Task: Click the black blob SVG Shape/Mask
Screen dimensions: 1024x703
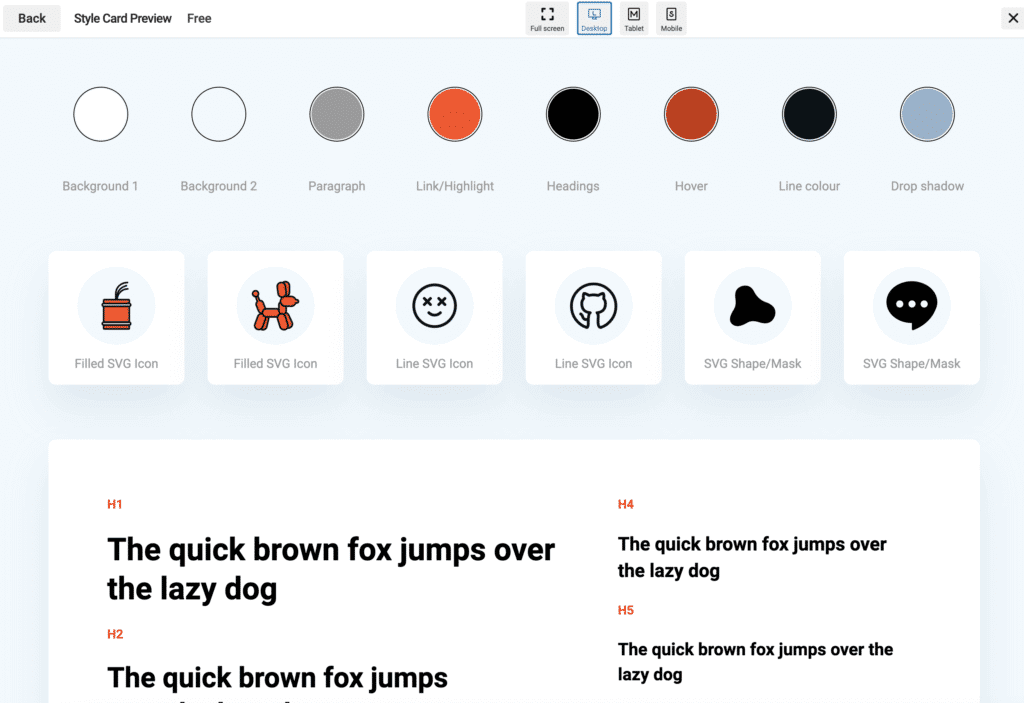Action: (x=752, y=305)
